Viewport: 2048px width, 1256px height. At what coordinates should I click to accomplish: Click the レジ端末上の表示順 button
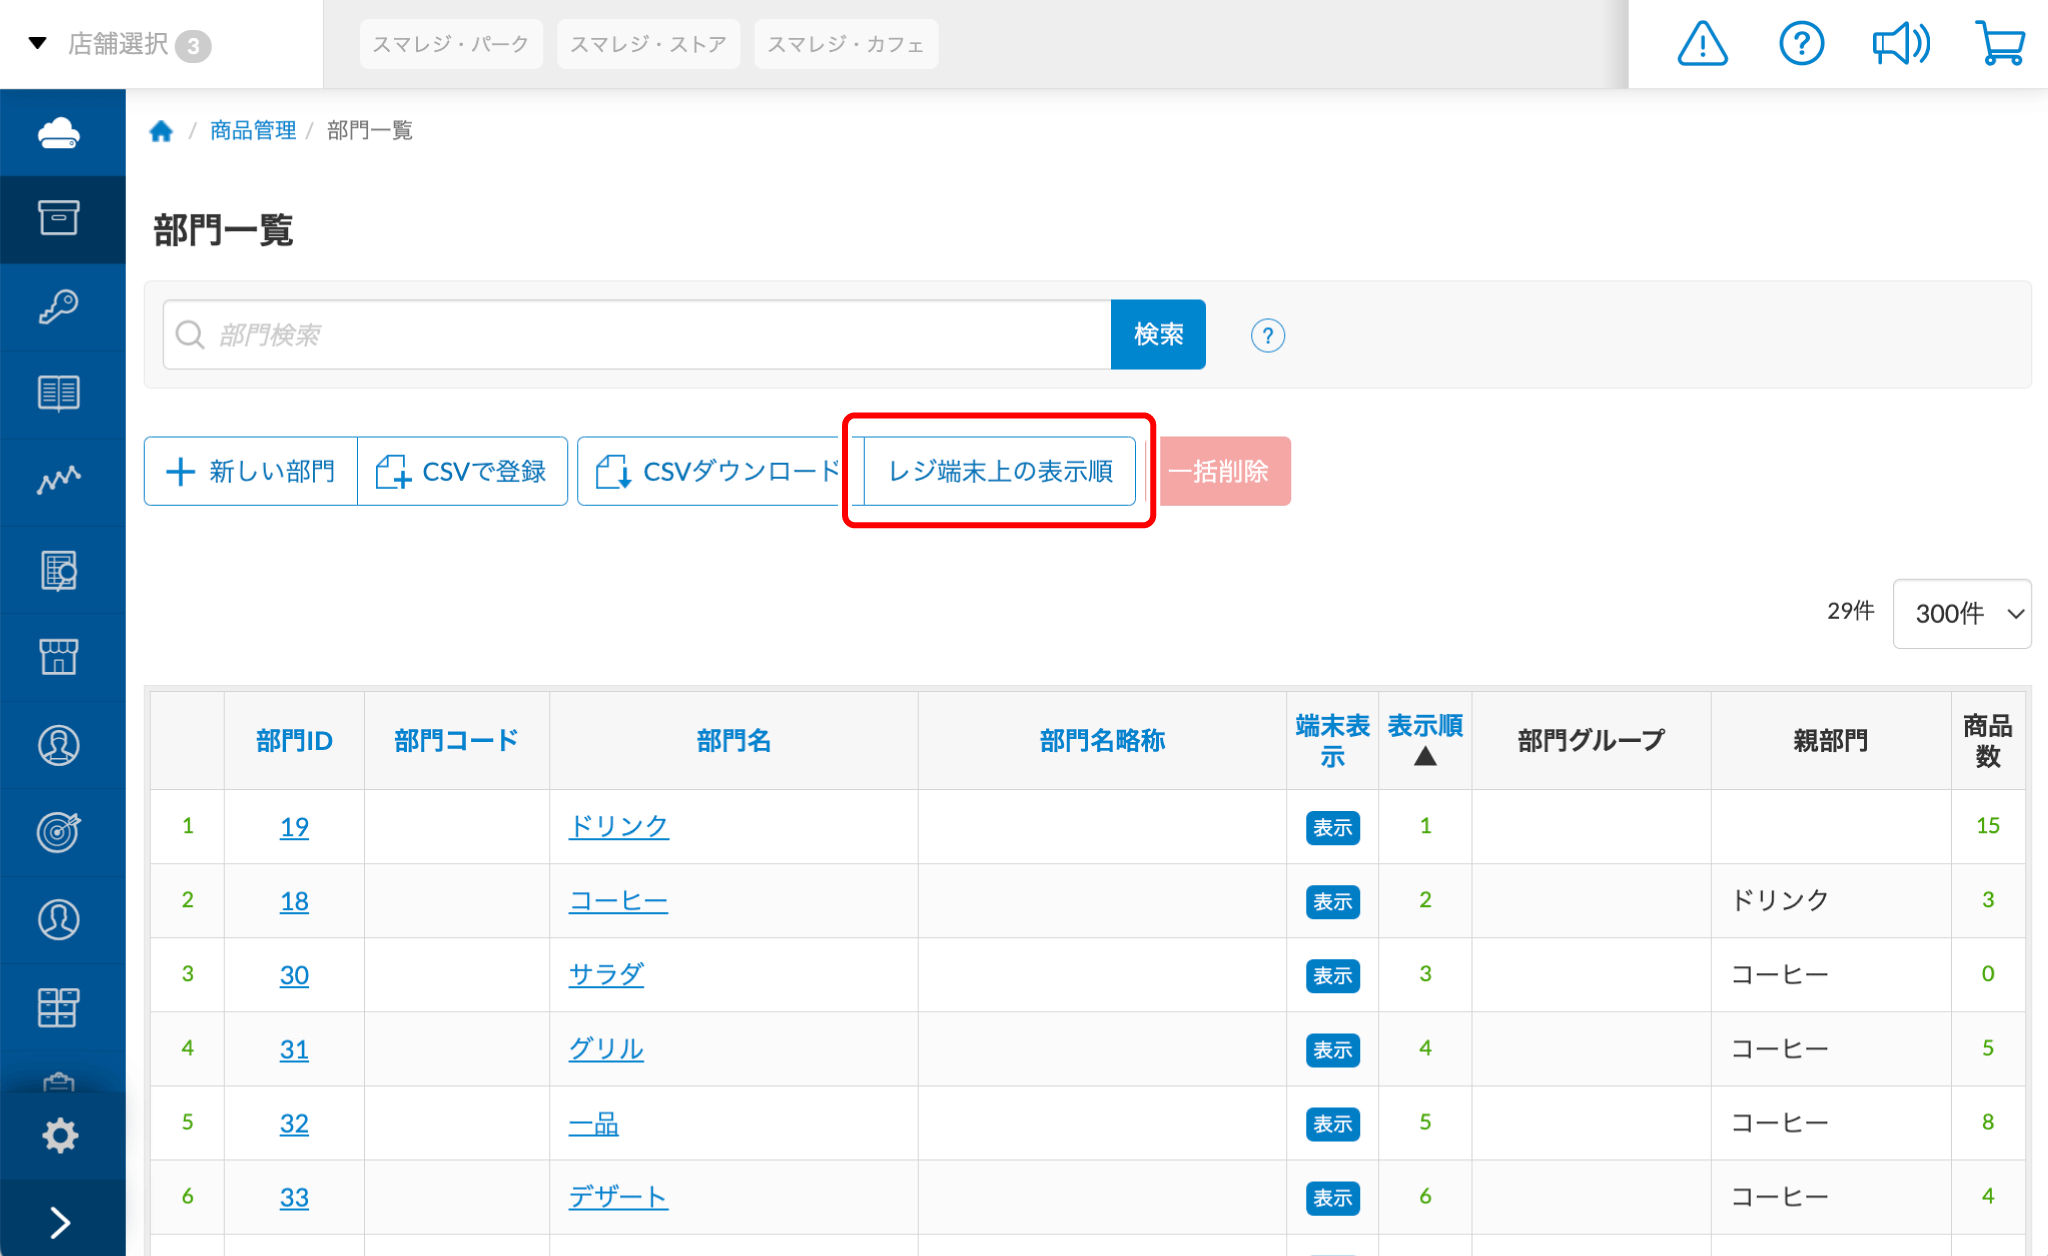(x=999, y=471)
